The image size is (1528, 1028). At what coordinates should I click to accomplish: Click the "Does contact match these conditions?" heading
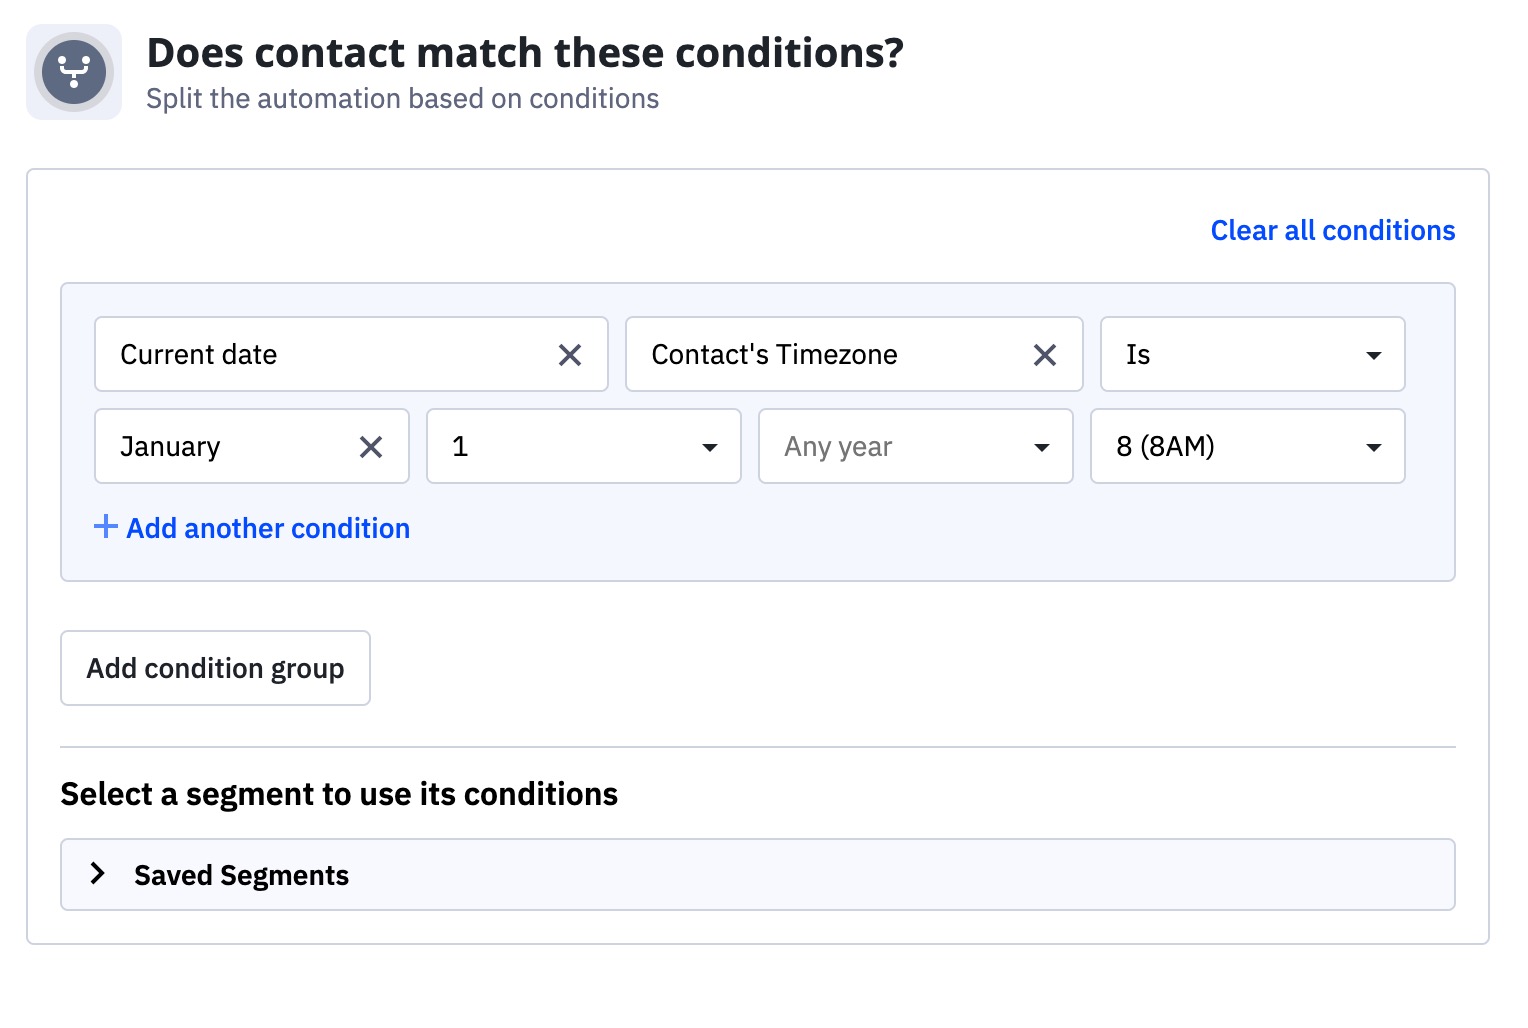coord(525,53)
